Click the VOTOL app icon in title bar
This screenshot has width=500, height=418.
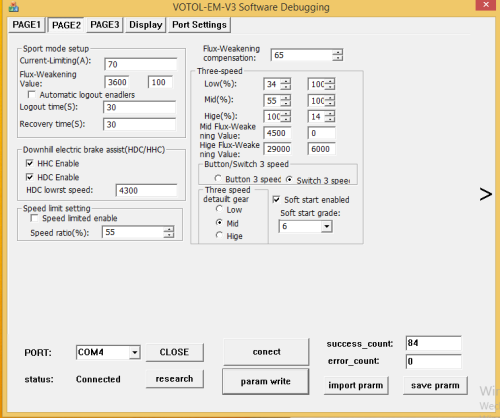[13, 7]
